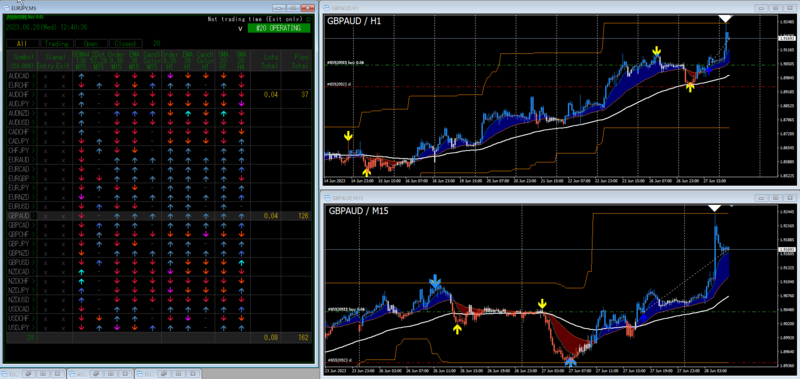
Task: Click the yellow arrow below price on M15 chart
Action: pyautogui.click(x=458, y=329)
